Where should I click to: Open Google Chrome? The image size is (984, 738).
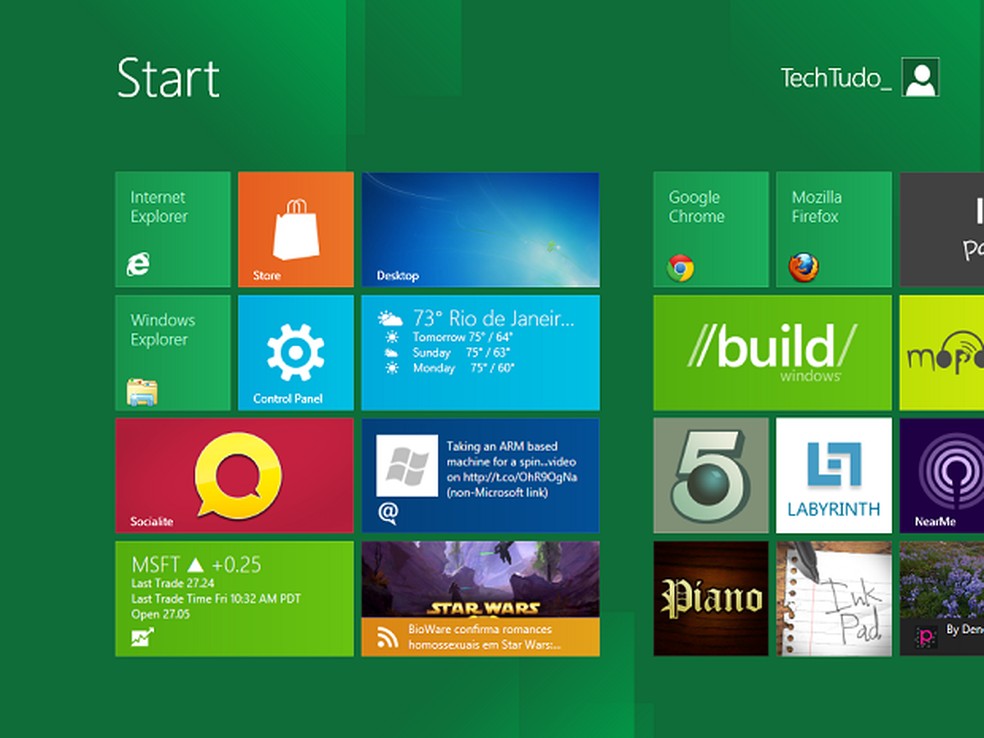pyautogui.click(x=710, y=229)
